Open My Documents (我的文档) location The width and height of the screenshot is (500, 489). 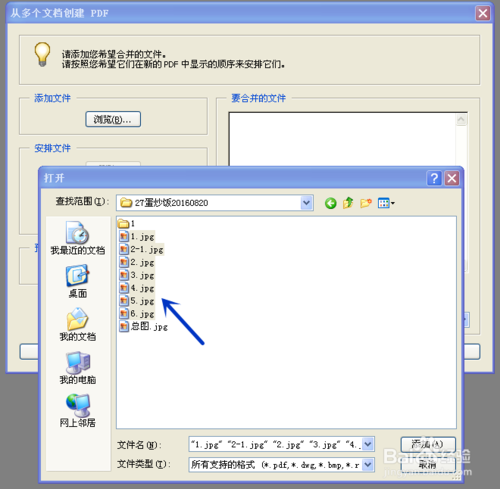coord(77,324)
